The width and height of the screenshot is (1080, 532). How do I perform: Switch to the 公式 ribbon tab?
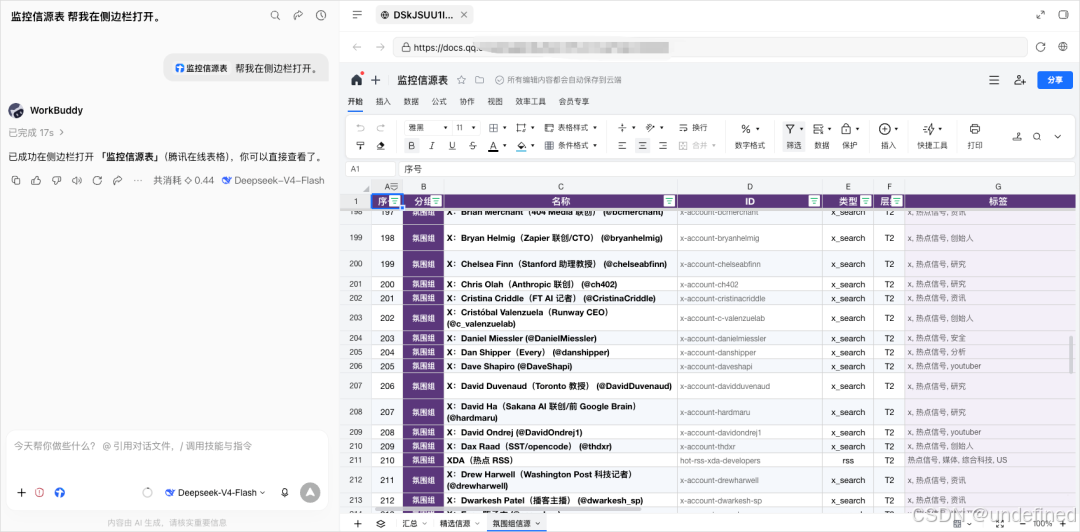click(x=439, y=101)
